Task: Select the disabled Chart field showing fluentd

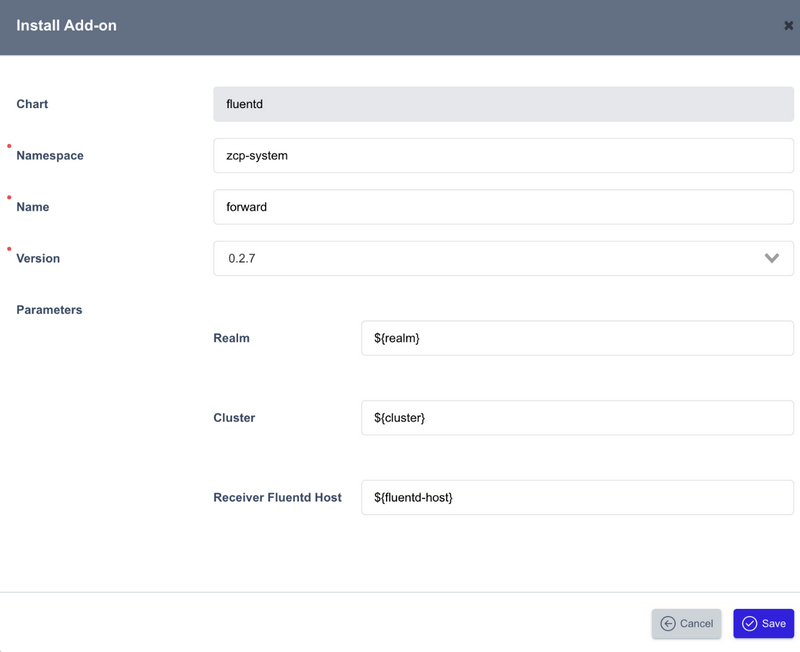Action: coord(503,104)
